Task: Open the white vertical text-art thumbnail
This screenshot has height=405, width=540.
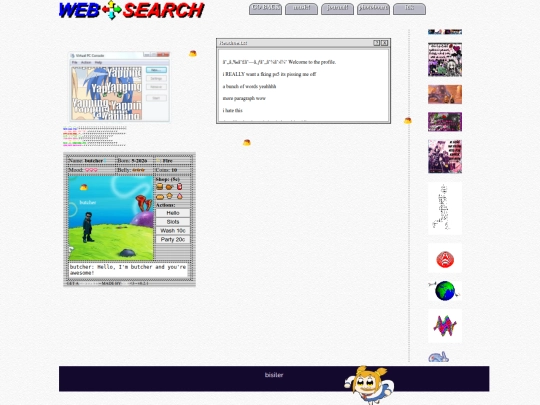Action: pos(445,208)
